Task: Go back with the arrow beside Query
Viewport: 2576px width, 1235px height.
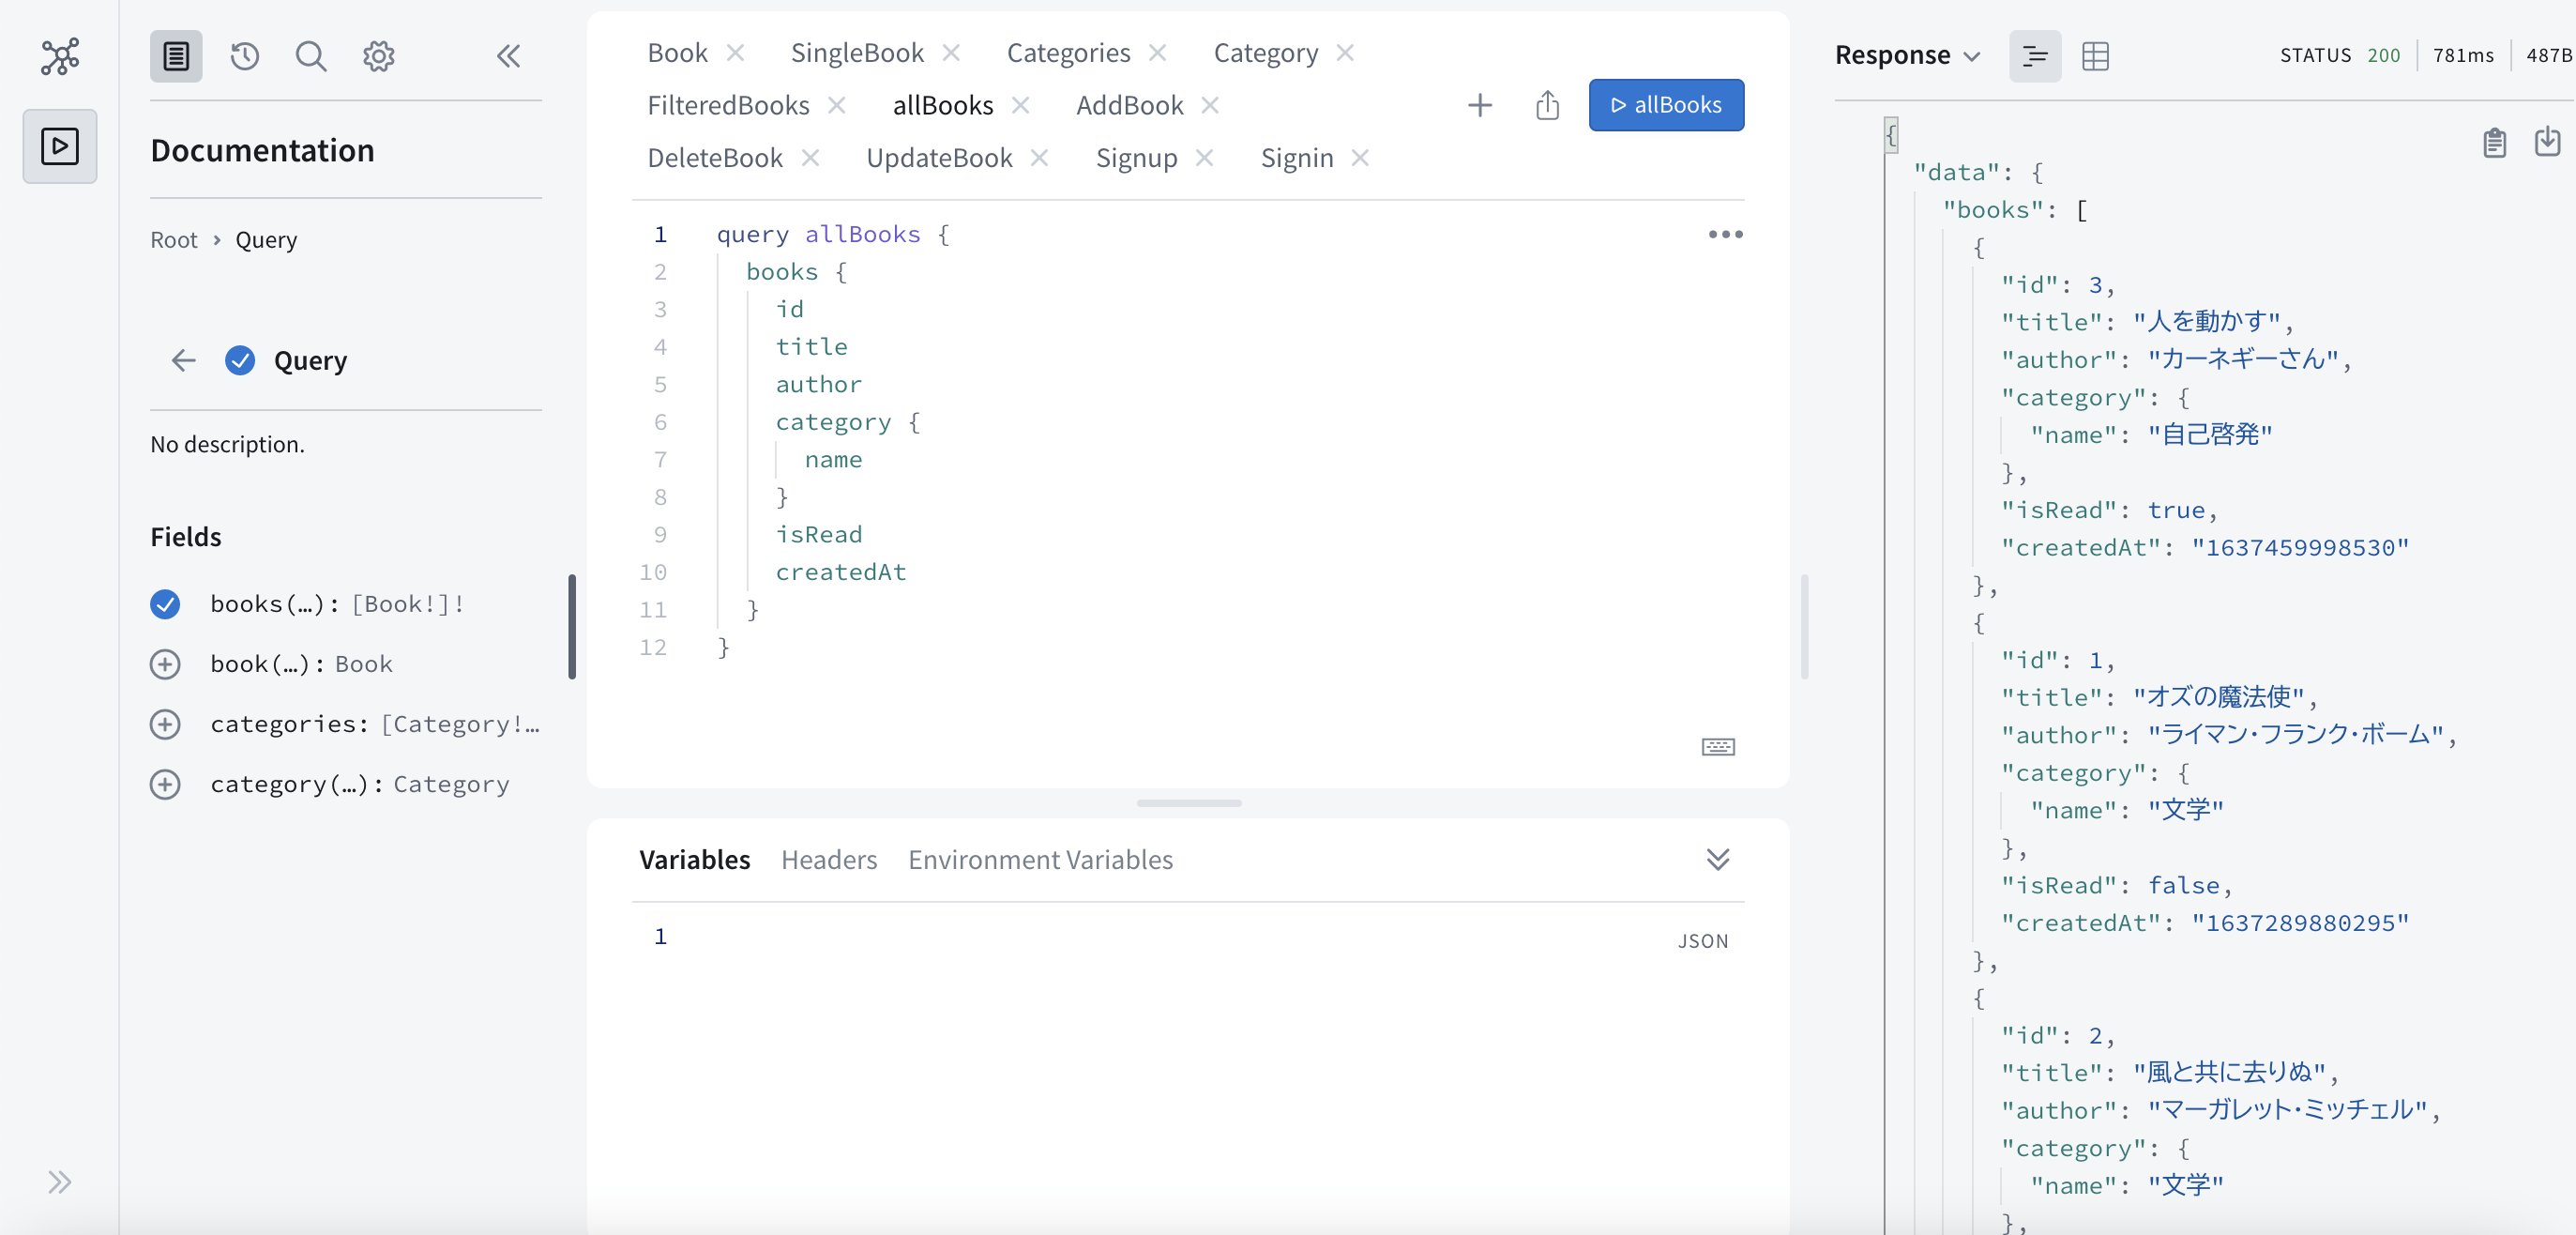Action: (183, 360)
